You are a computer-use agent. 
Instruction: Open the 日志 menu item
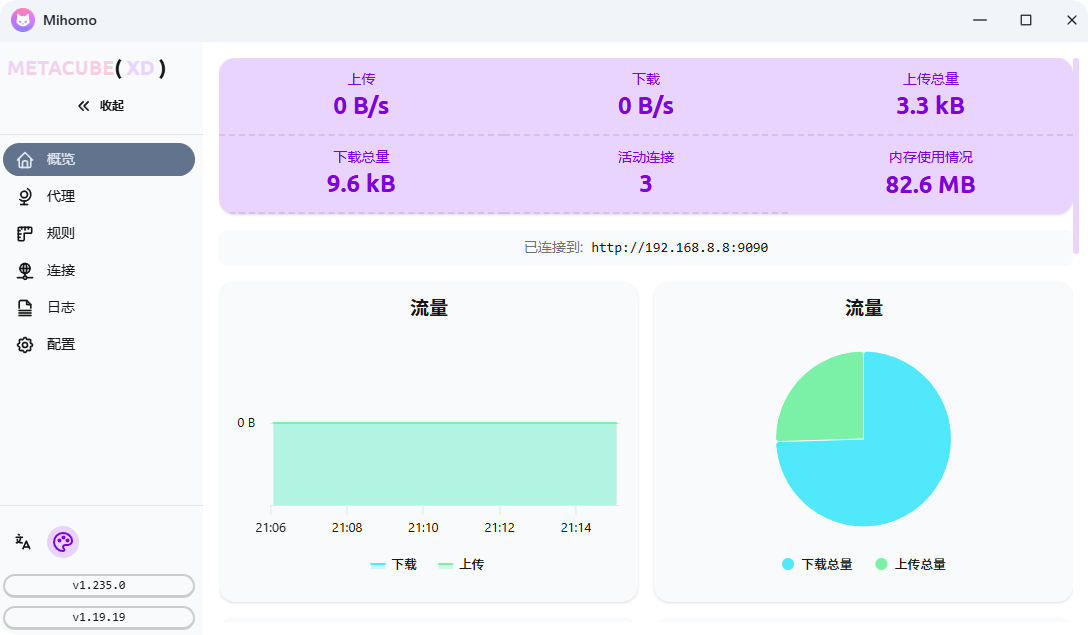click(60, 307)
